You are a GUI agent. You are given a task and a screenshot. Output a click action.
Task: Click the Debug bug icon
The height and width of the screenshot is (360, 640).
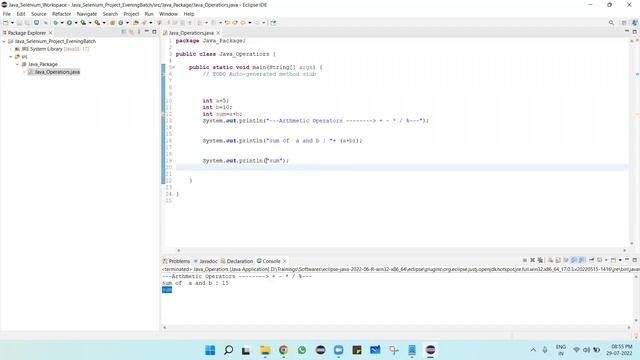point(56,23)
